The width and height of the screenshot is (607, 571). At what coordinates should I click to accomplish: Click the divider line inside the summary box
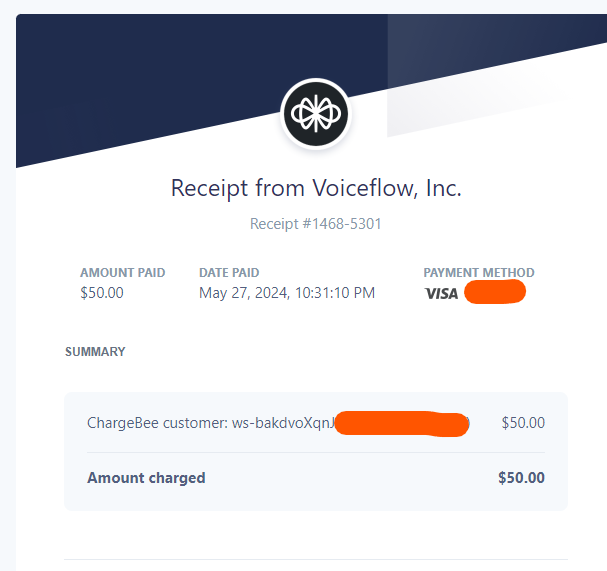316,452
